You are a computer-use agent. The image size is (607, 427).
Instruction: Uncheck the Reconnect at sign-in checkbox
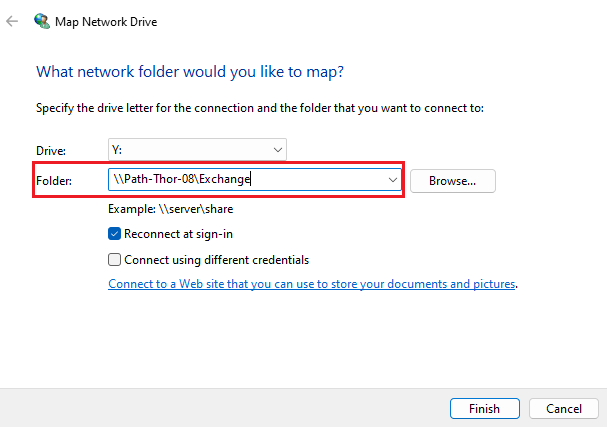click(114, 234)
